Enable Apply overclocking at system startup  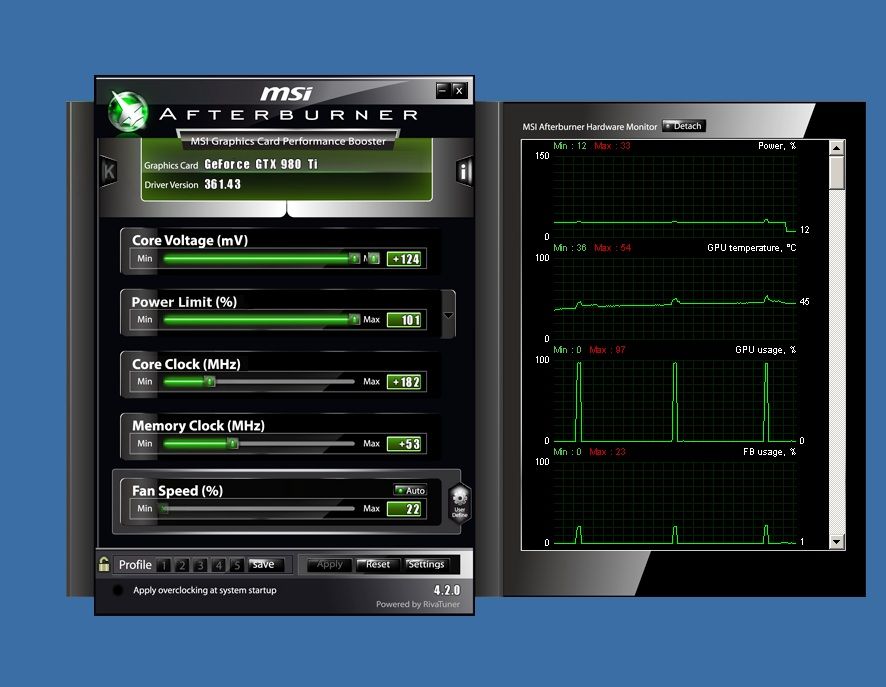tap(118, 590)
